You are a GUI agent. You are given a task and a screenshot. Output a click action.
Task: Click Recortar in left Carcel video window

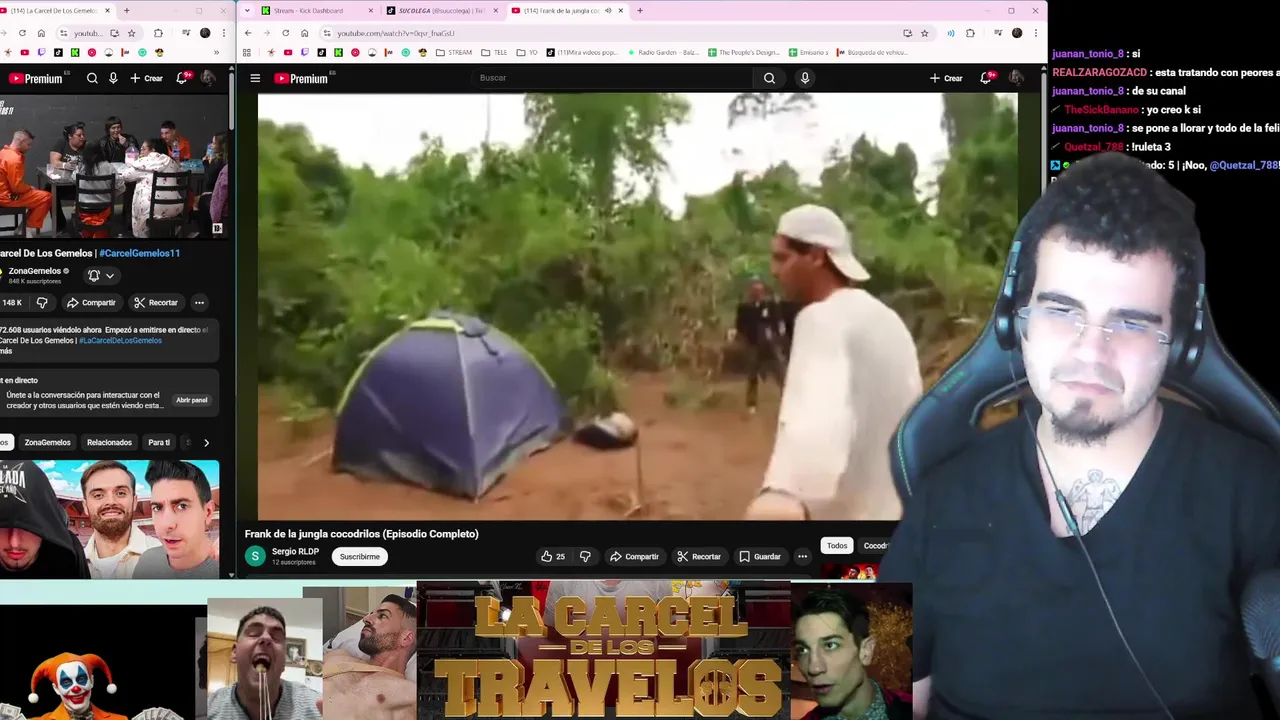click(156, 302)
